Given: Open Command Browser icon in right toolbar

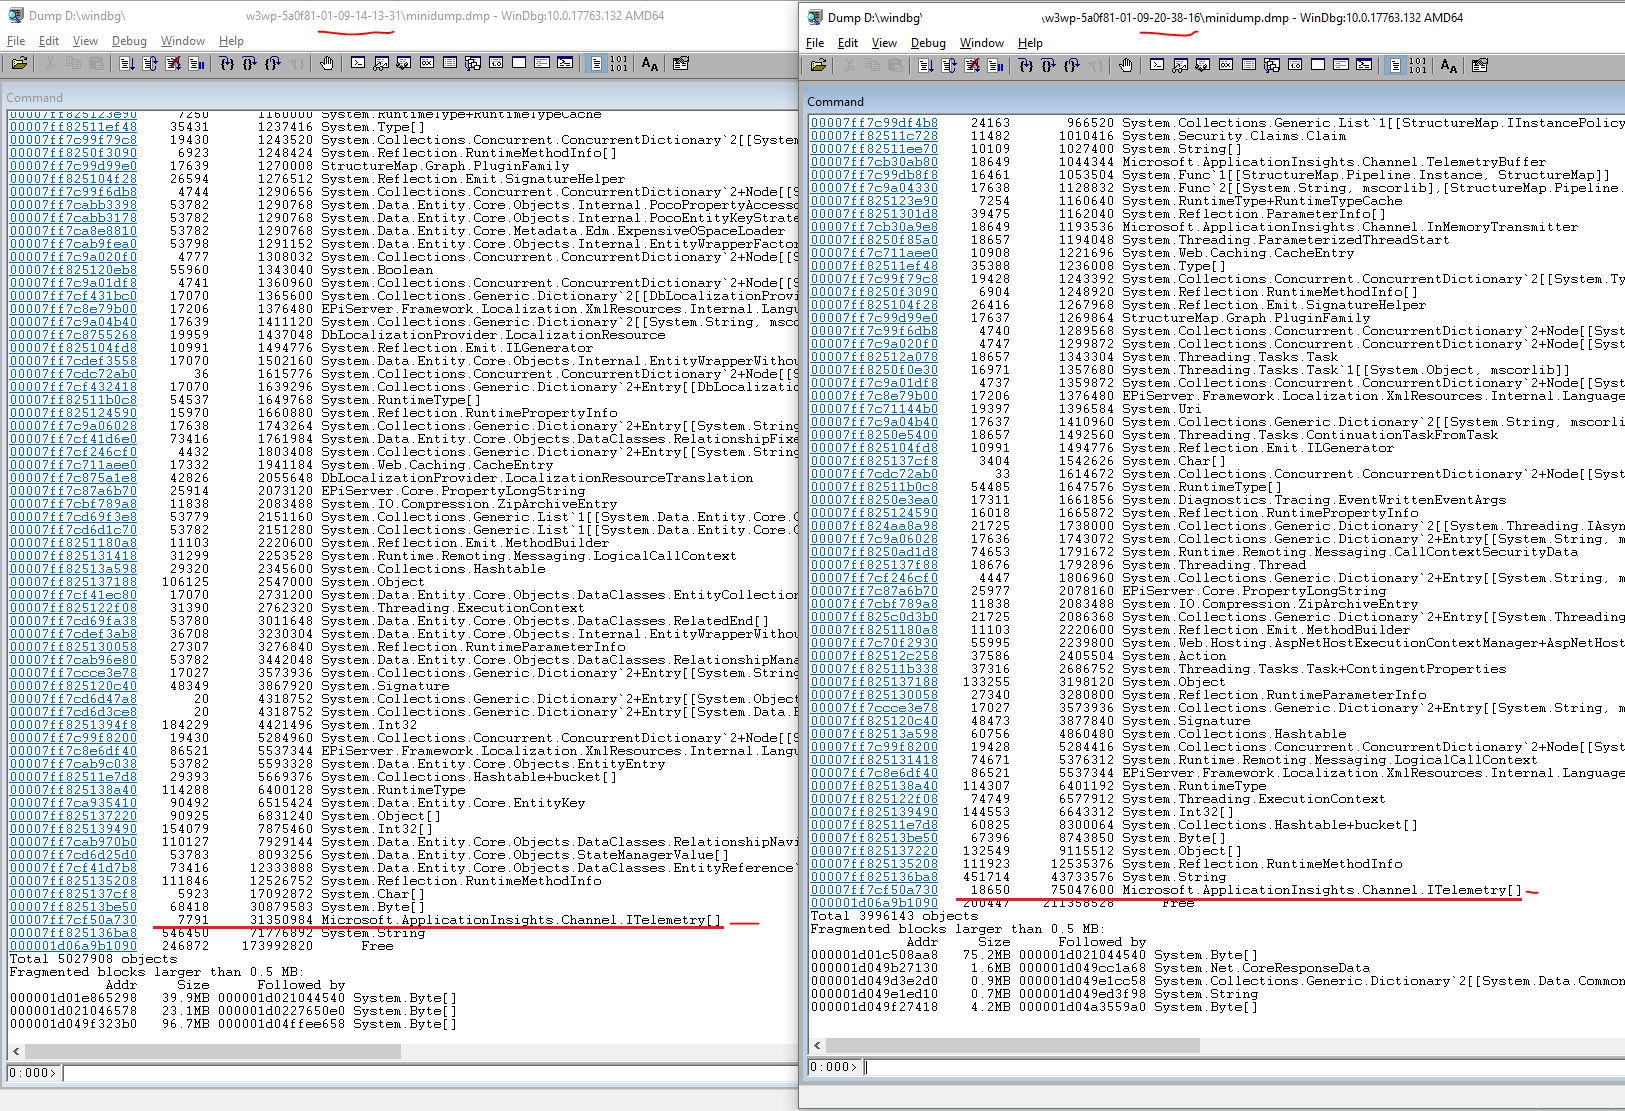Looking at the screenshot, I should pyautogui.click(x=1363, y=65).
